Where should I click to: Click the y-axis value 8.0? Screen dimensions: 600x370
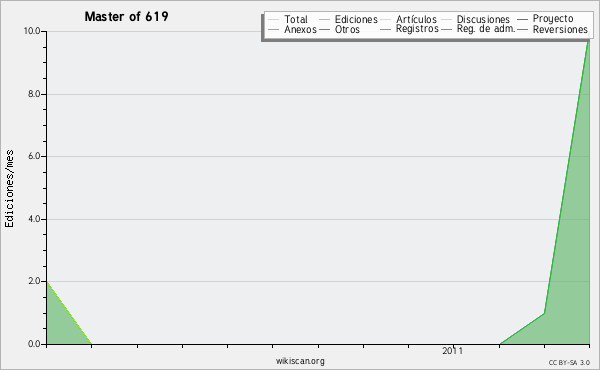pyautogui.click(x=34, y=94)
